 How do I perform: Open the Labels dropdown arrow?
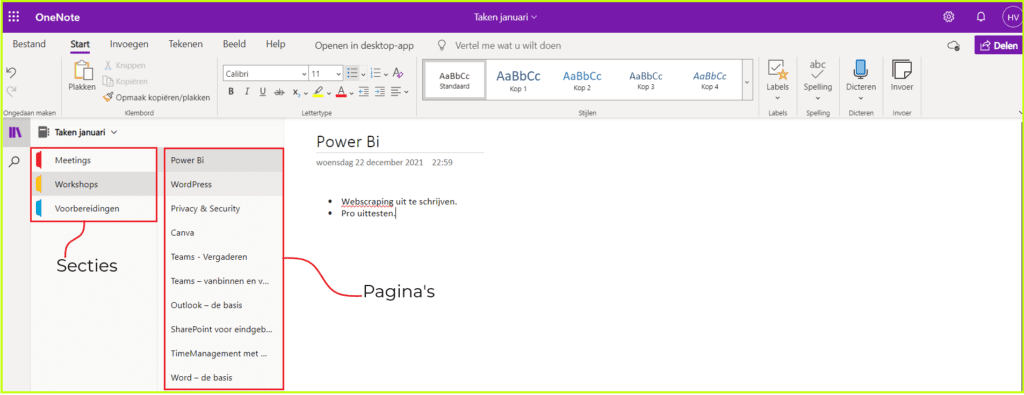778,98
